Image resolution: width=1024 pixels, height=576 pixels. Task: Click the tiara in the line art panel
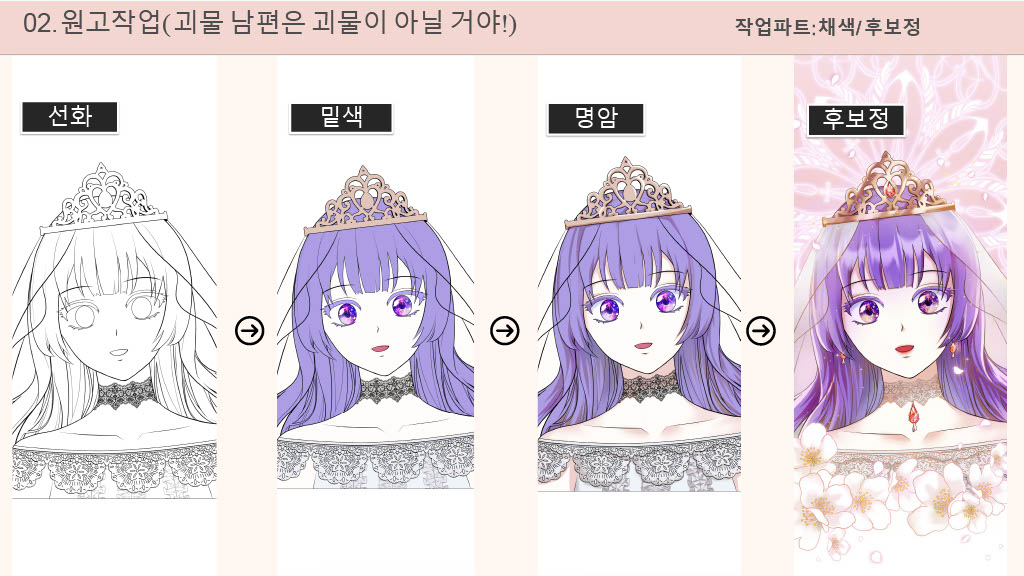[103, 199]
